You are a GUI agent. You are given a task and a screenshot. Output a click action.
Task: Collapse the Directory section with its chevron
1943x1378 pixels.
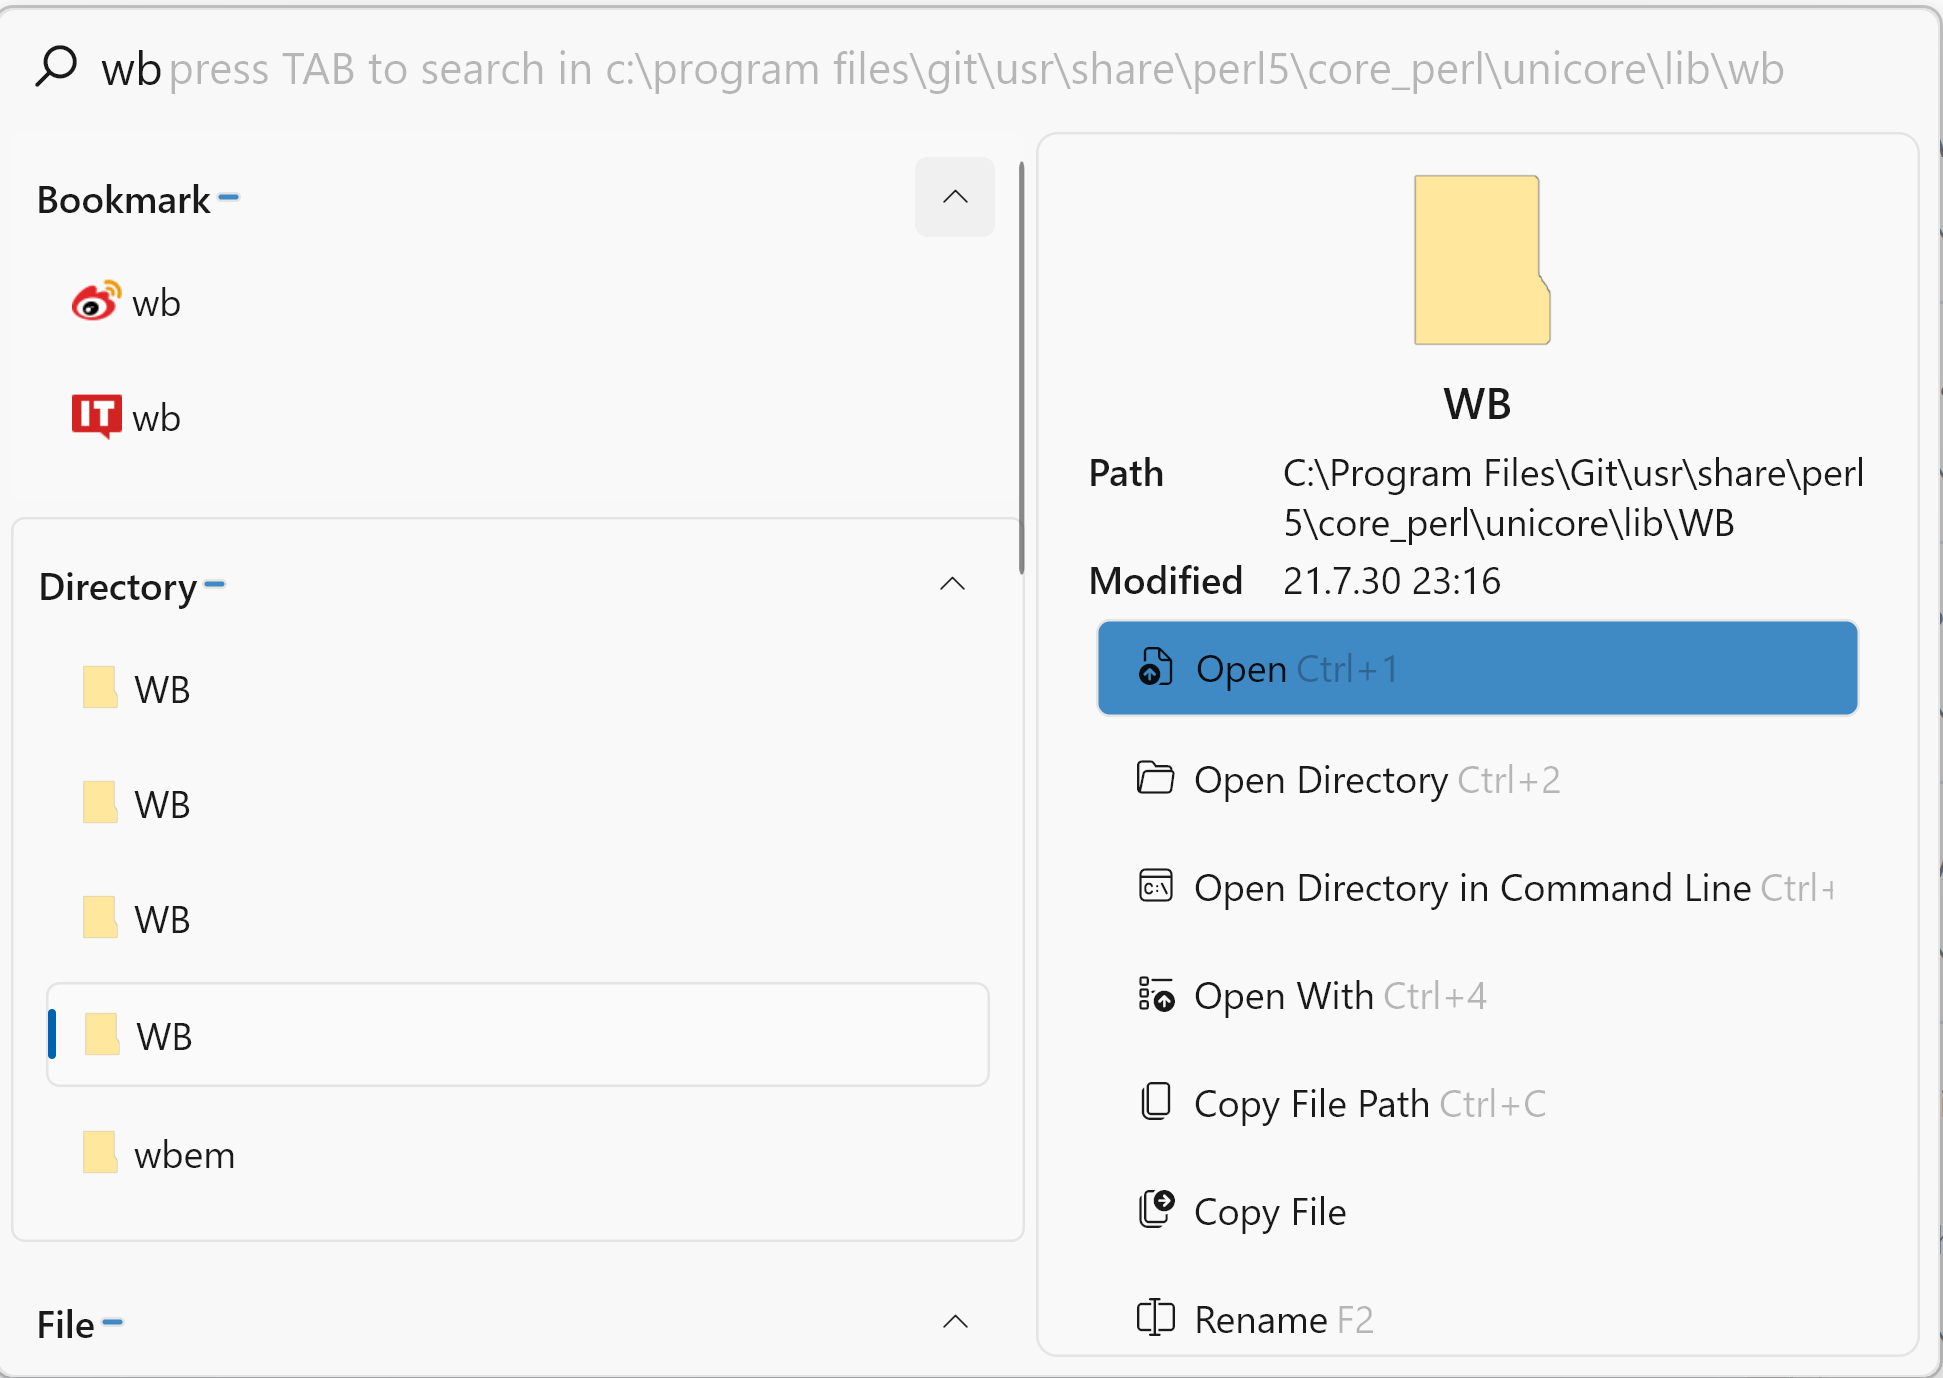coord(953,584)
